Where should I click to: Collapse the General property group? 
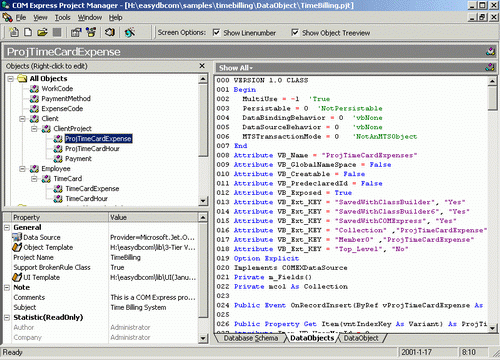point(7,227)
